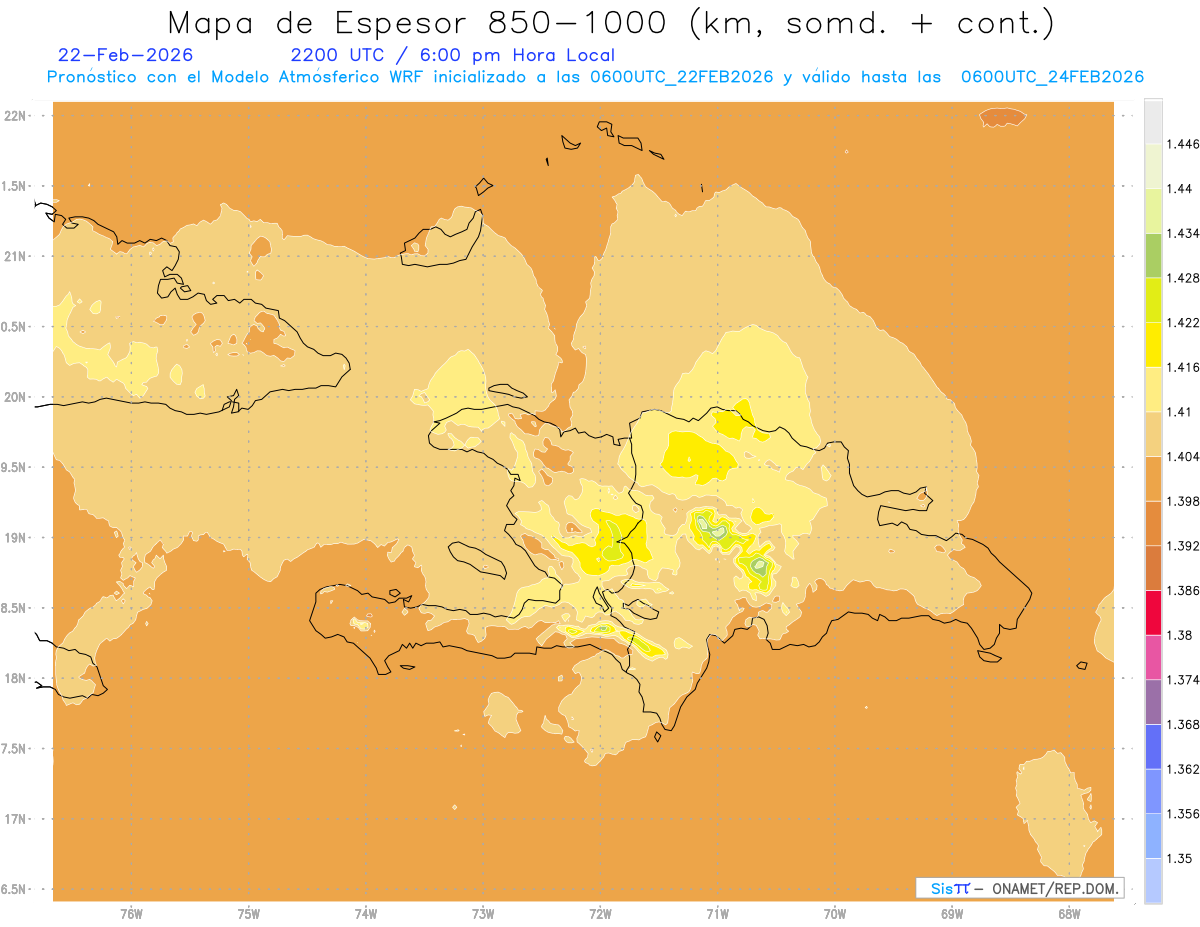1200x927 pixels.
Task: Select the colorbar value '1.404'
Action: point(1182,456)
